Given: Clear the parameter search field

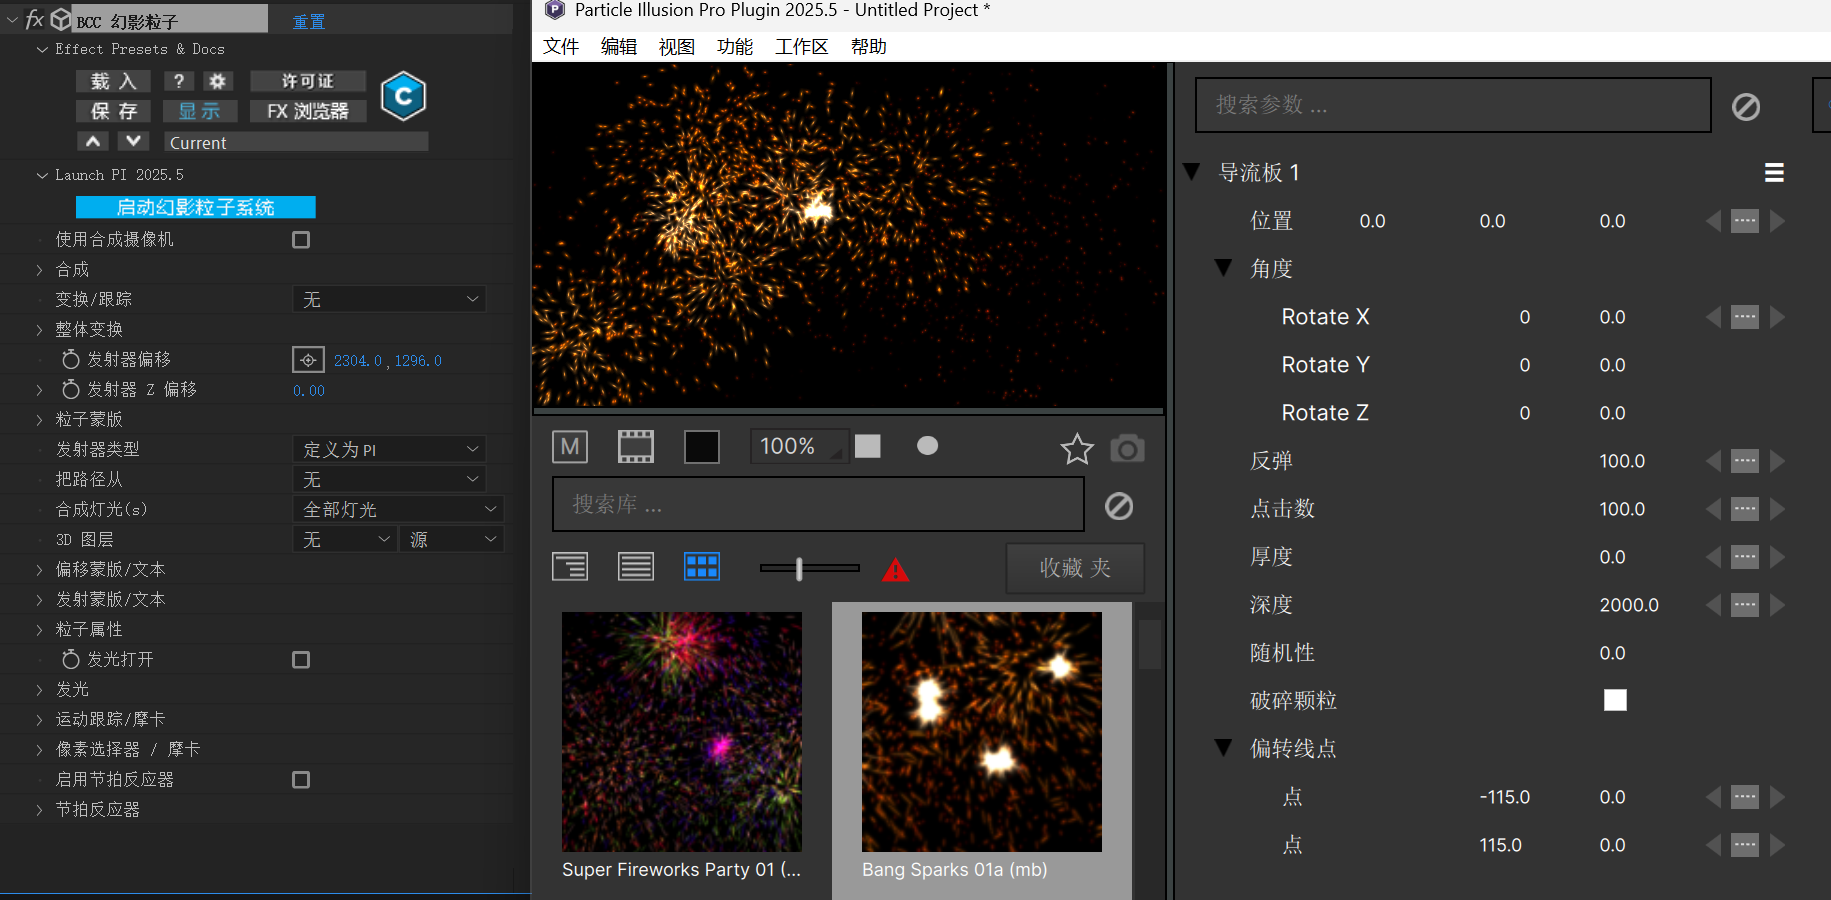Looking at the screenshot, I should click(1746, 107).
